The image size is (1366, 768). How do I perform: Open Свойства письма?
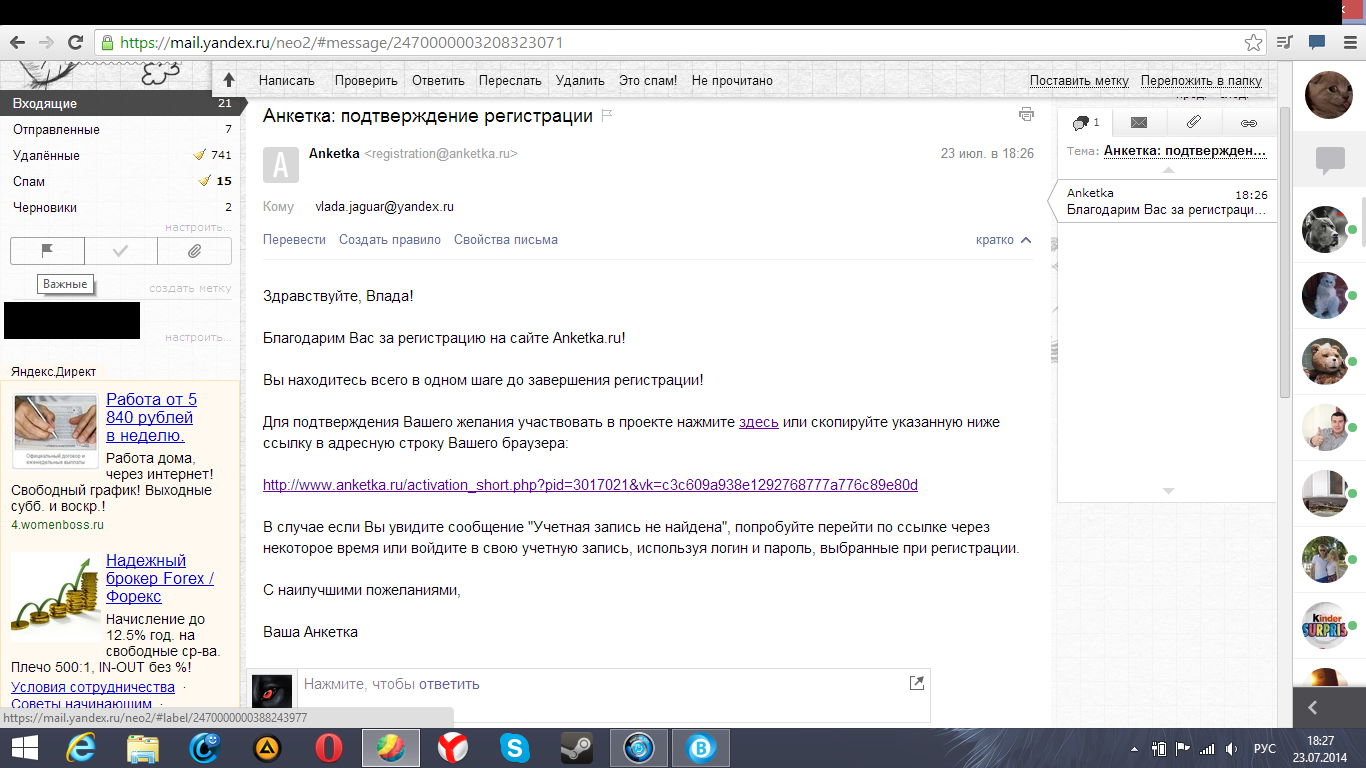click(506, 240)
